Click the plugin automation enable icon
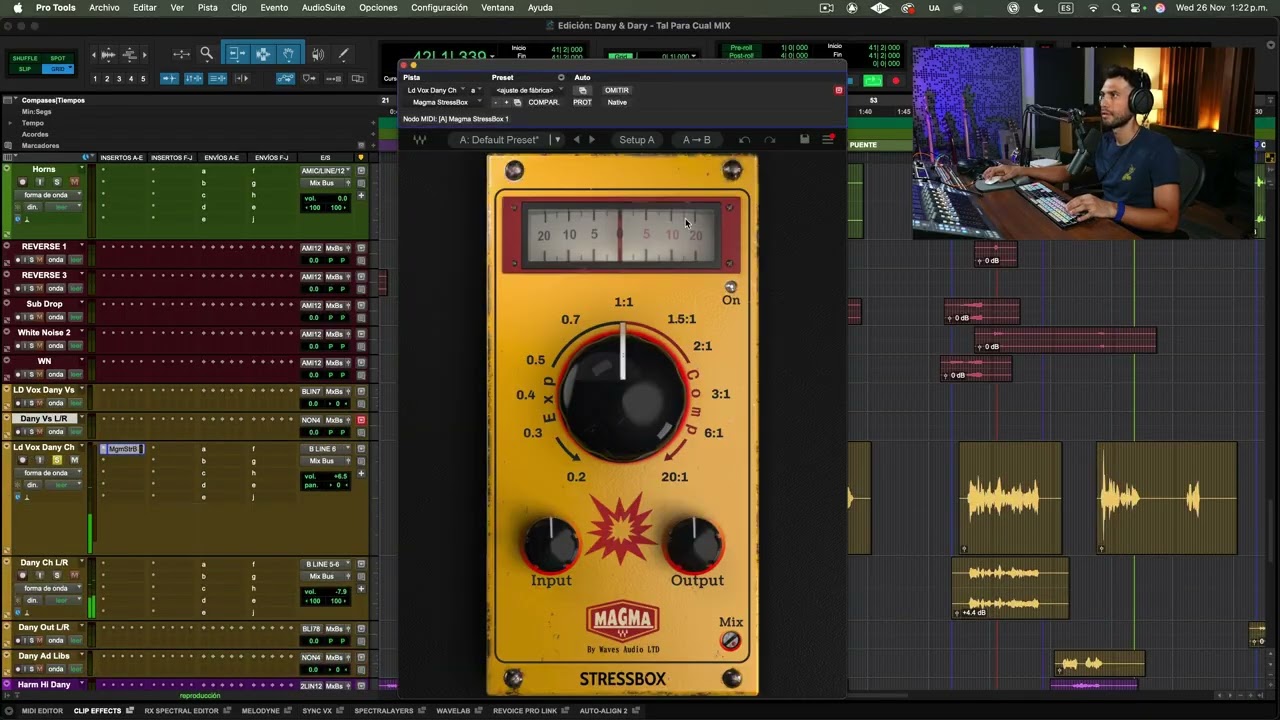The height and width of the screenshot is (720, 1280). point(583,90)
